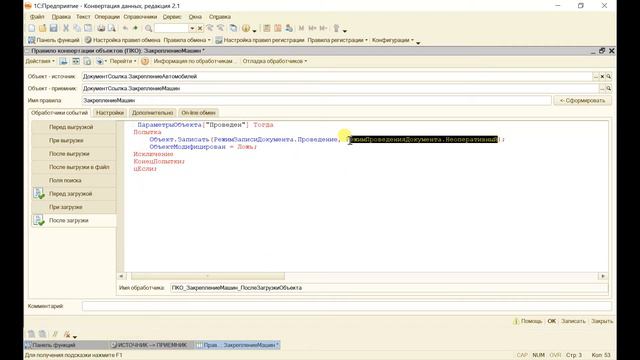Select the После выгрузки в файл handler

coord(74,167)
